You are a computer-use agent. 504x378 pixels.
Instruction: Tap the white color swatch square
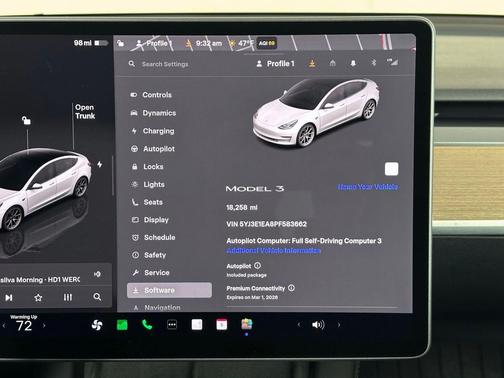click(391, 169)
